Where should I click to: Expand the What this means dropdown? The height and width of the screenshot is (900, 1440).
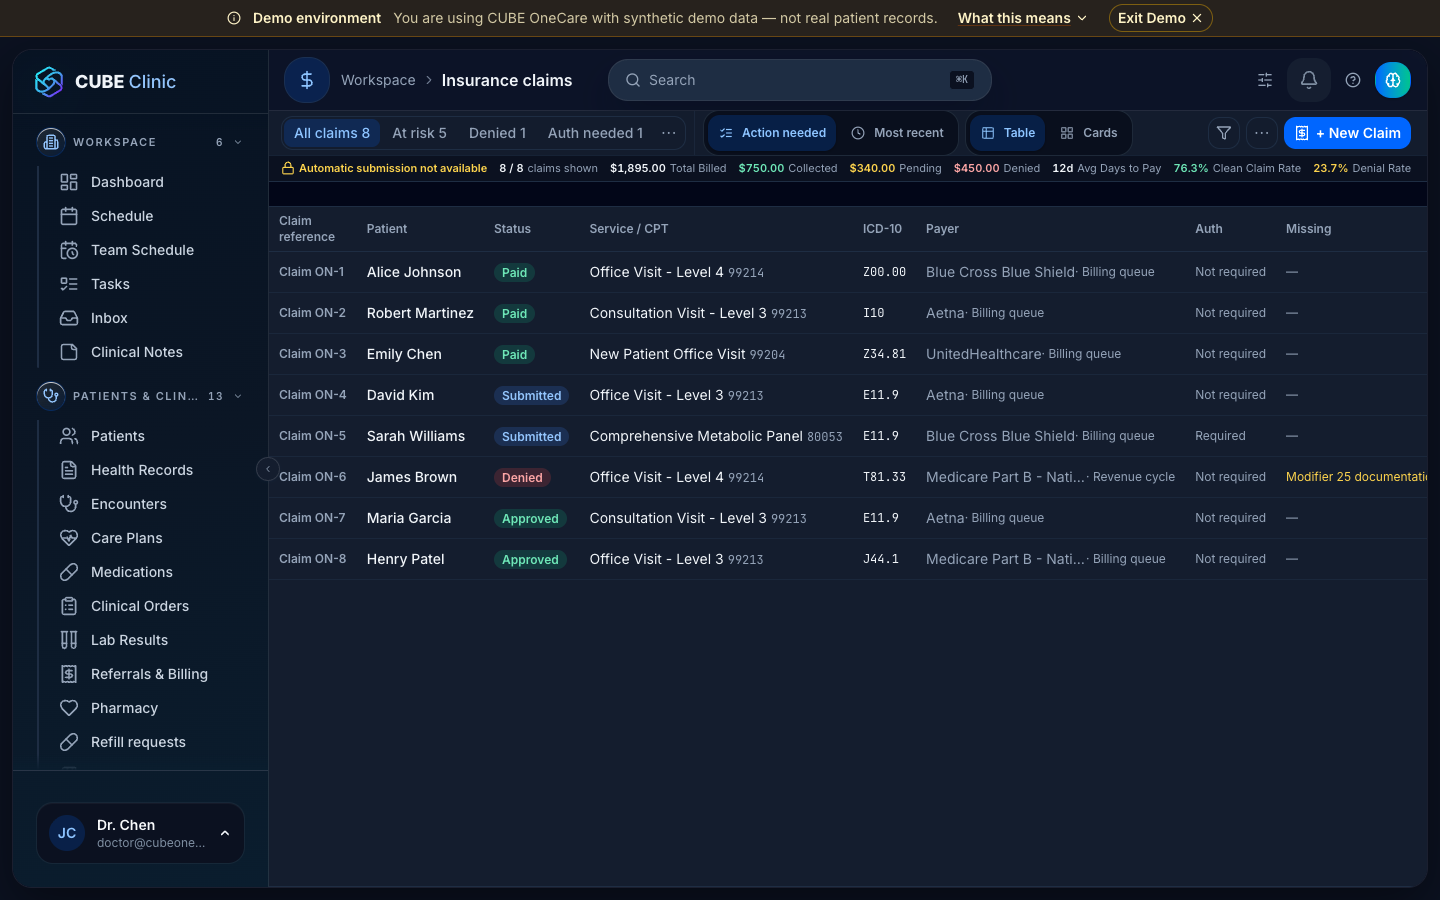1022,18
